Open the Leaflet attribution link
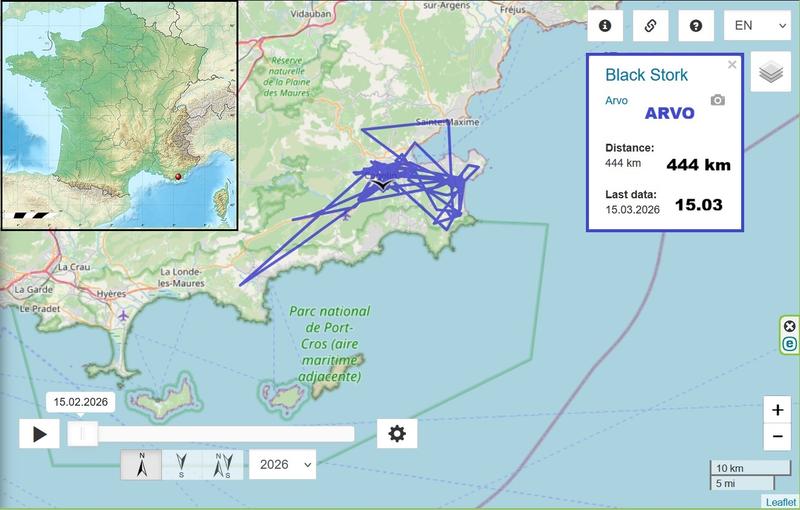The width and height of the screenshot is (800, 510). click(780, 502)
